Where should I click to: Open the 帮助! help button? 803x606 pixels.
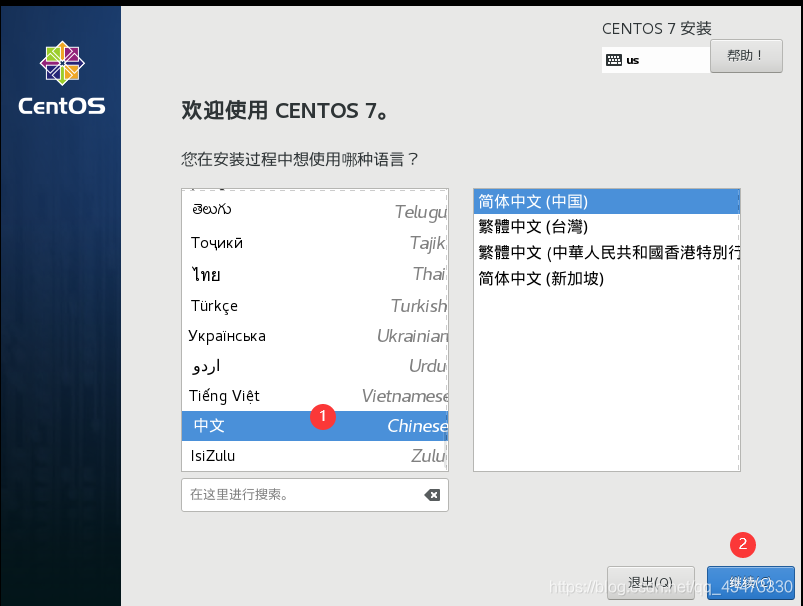746,56
